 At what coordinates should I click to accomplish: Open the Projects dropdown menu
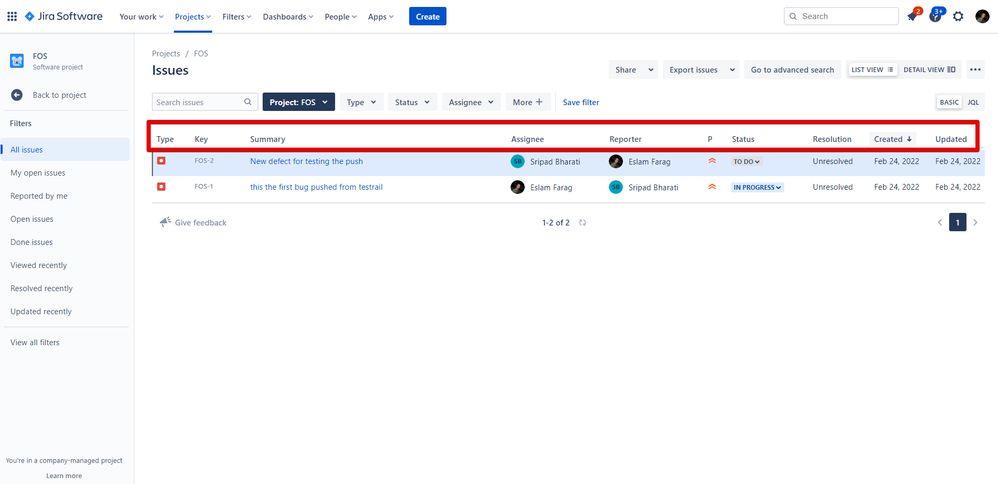coord(193,17)
